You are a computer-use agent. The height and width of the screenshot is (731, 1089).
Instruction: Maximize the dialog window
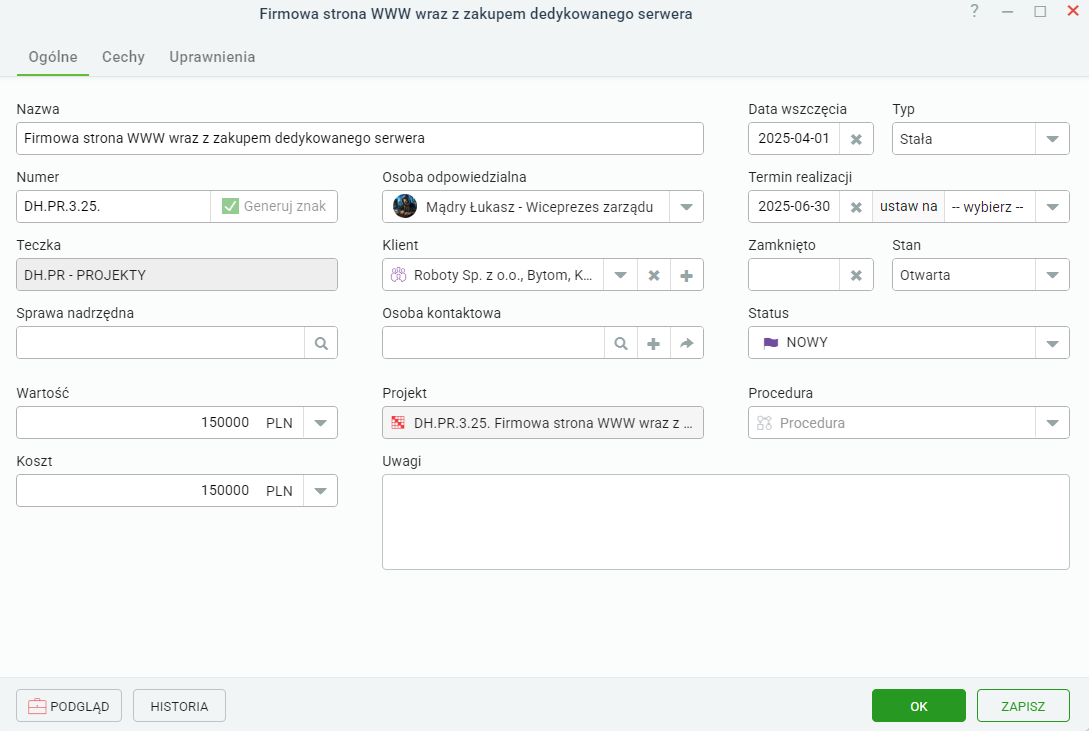tap(1040, 11)
